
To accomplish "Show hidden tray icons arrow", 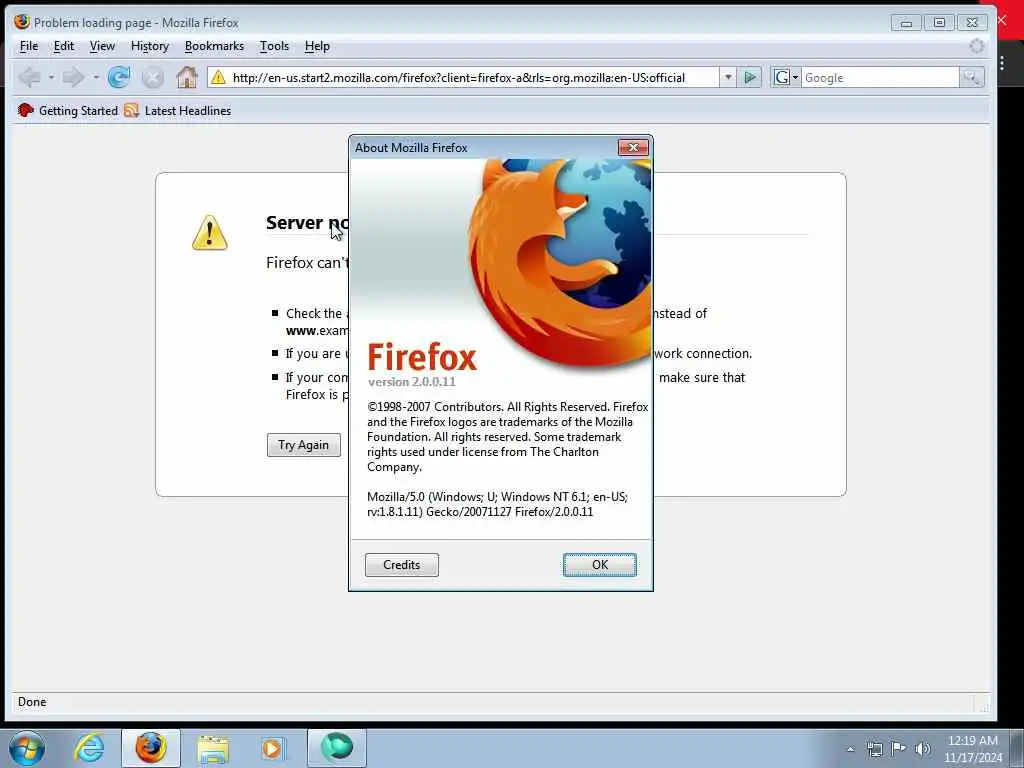I will [850, 749].
